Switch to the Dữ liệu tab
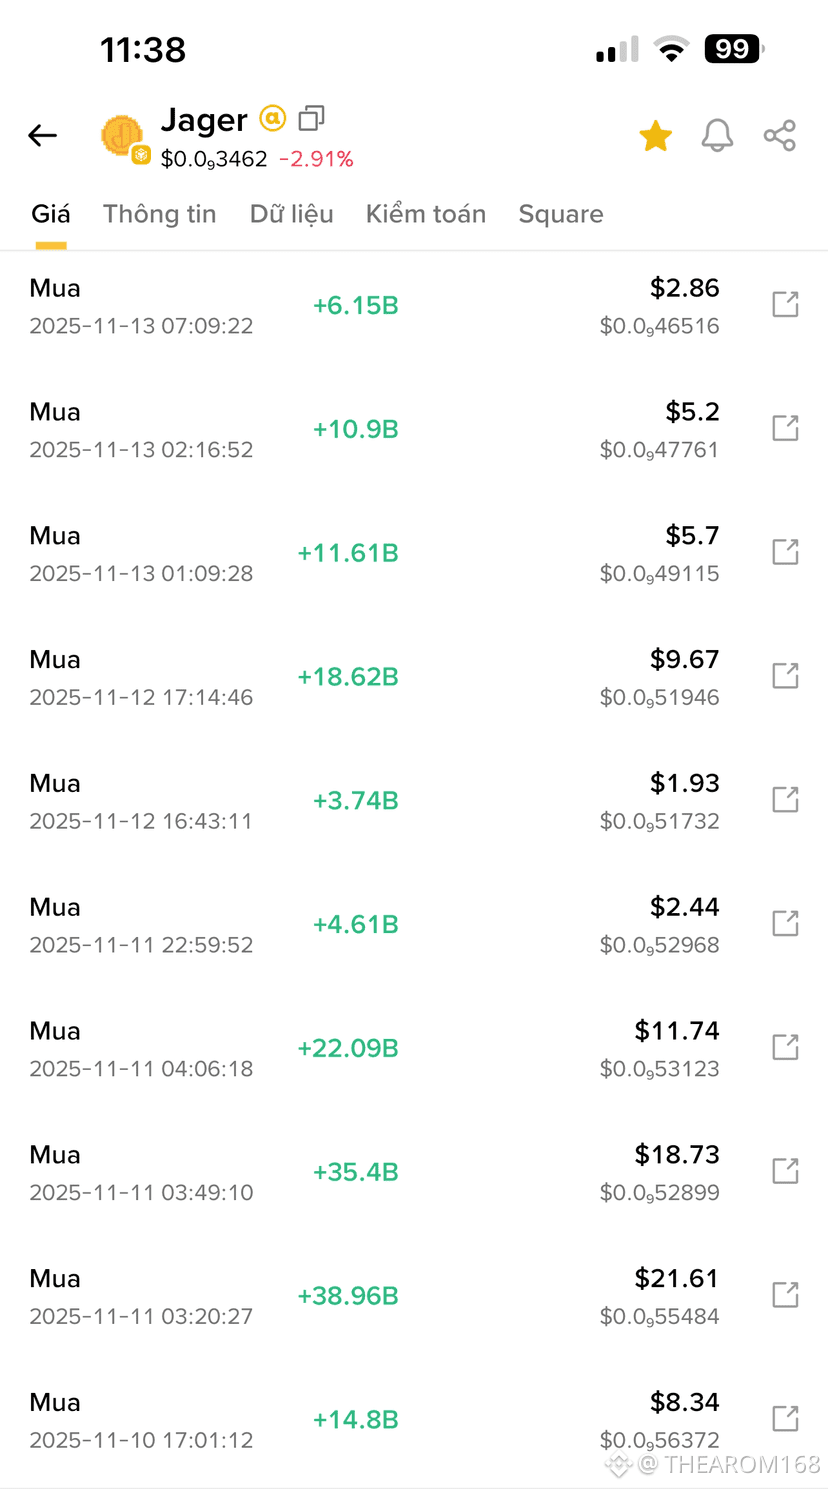 (292, 214)
